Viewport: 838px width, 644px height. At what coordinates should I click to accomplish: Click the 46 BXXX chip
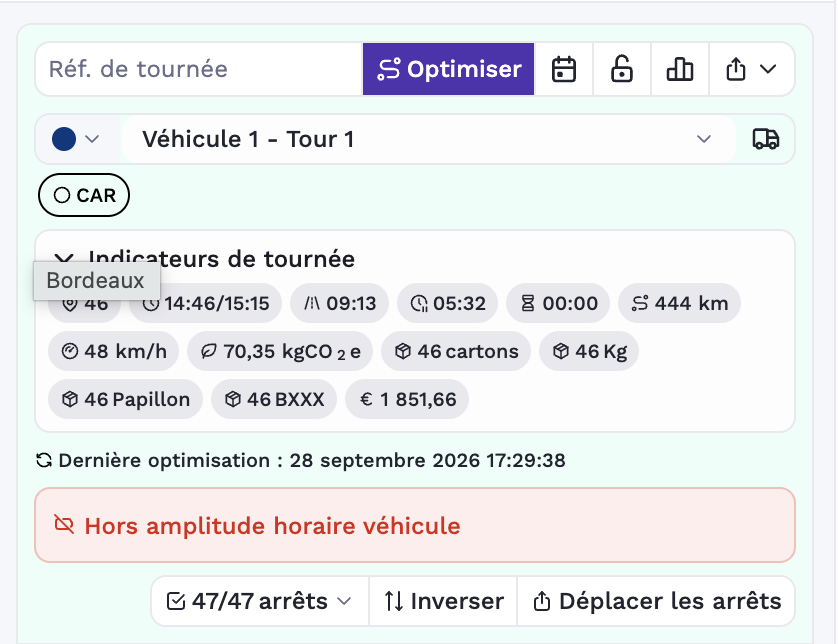click(x=274, y=399)
